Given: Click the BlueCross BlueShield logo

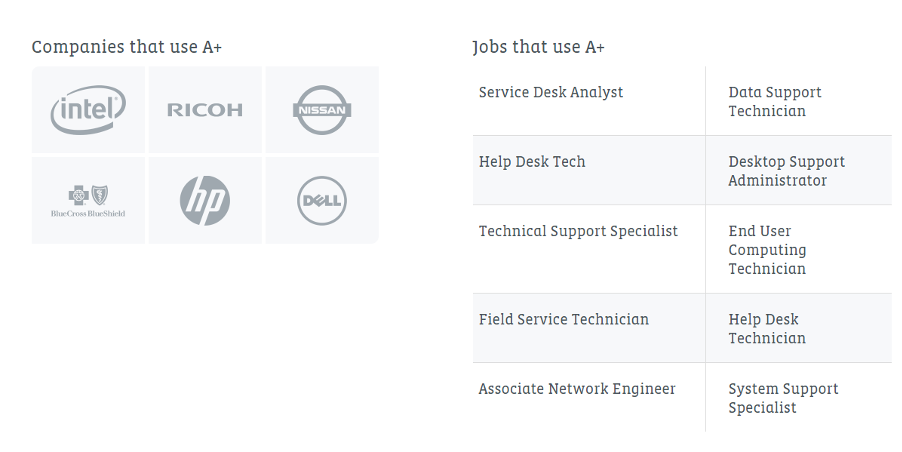Looking at the screenshot, I should (88, 200).
